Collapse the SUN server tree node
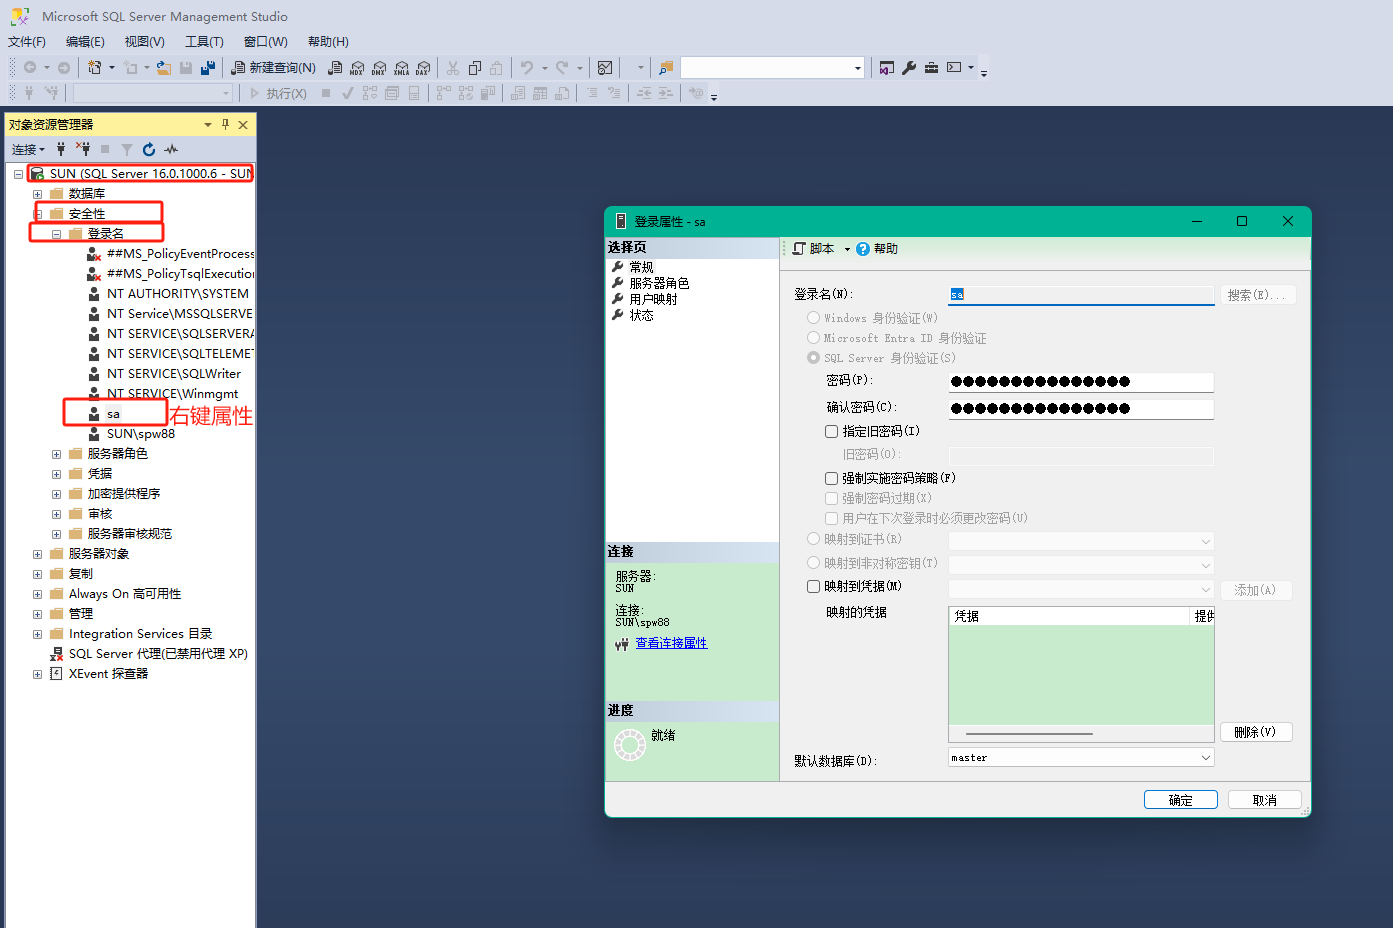Image resolution: width=1393 pixels, height=928 pixels. [16, 172]
